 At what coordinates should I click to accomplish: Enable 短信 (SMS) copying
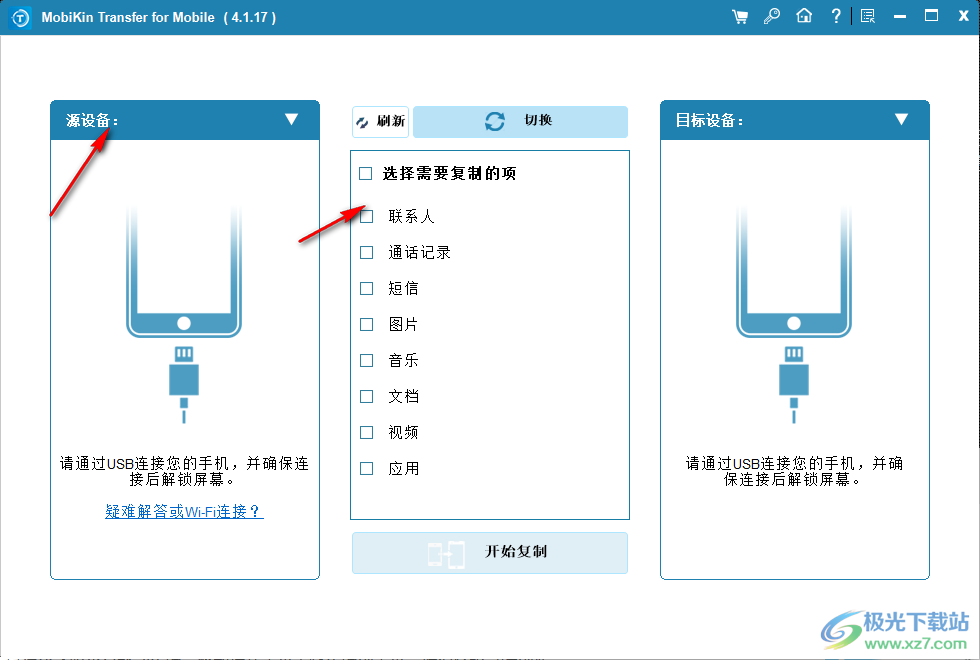click(x=366, y=288)
